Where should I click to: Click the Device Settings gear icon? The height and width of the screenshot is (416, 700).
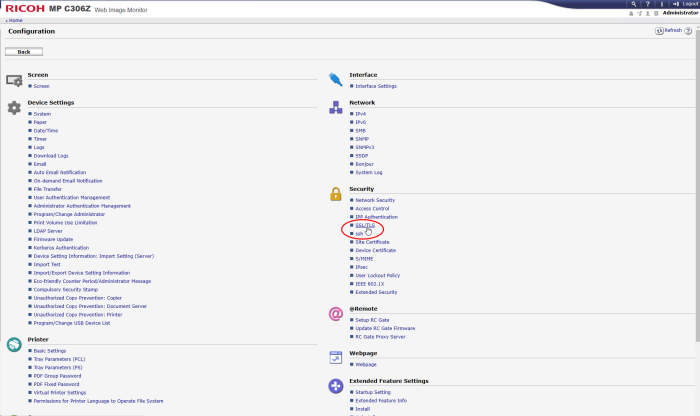click(14, 107)
